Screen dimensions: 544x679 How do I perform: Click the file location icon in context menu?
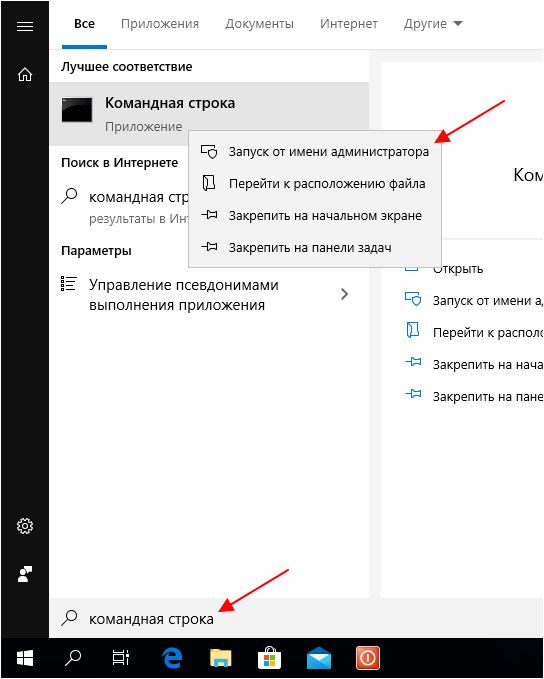209,183
